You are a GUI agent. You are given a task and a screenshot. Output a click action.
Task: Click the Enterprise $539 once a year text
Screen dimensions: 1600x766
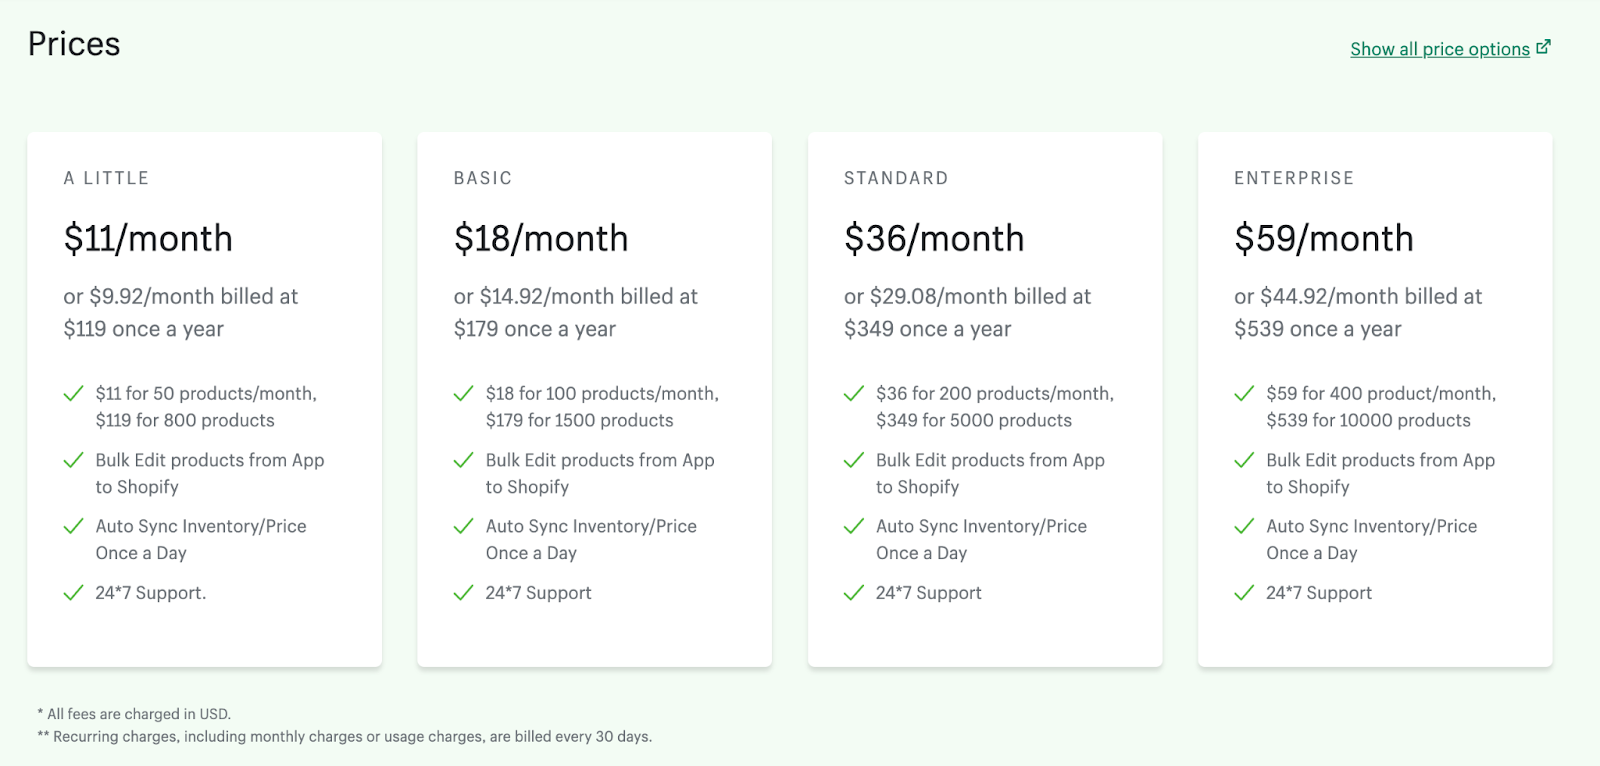click(x=1317, y=329)
